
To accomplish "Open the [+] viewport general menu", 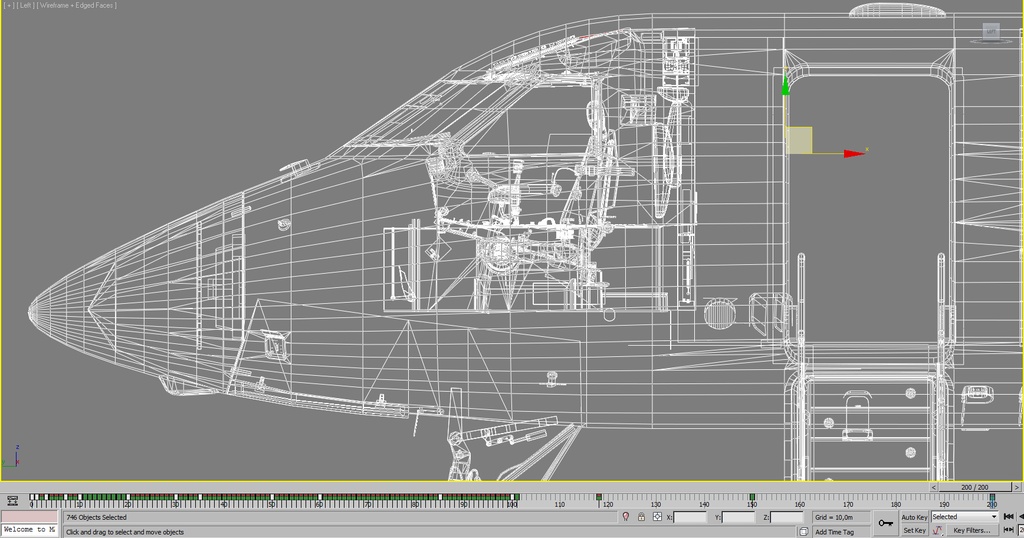I will [x=9, y=5].
